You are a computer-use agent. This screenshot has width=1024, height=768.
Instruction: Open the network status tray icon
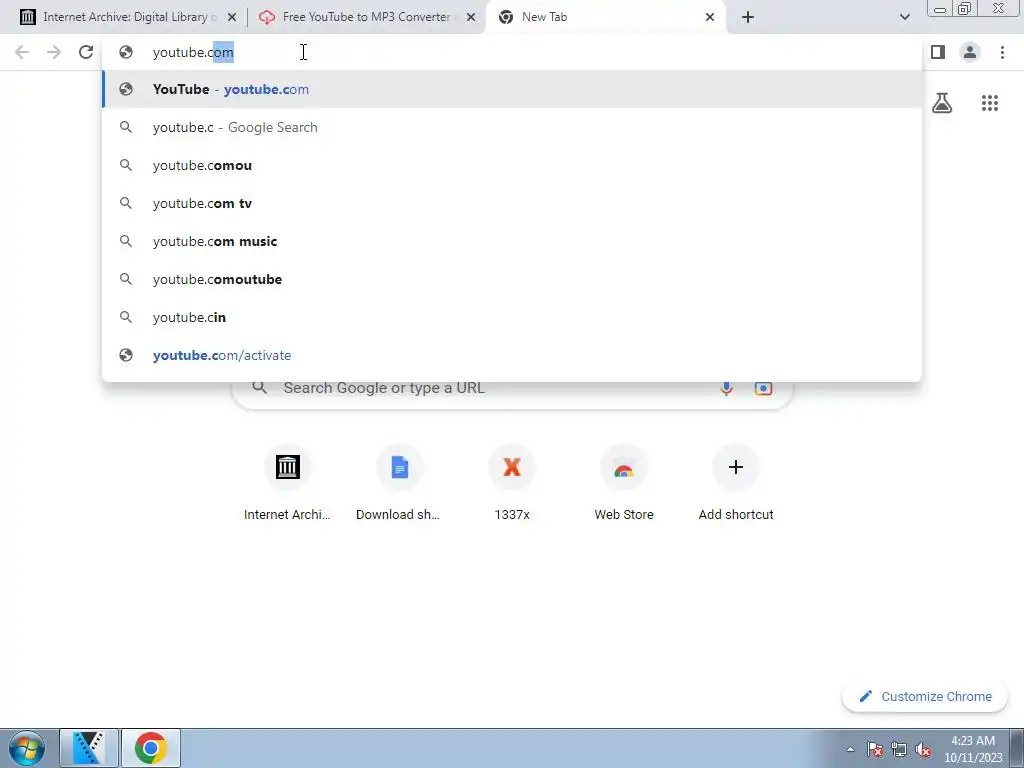click(x=899, y=749)
